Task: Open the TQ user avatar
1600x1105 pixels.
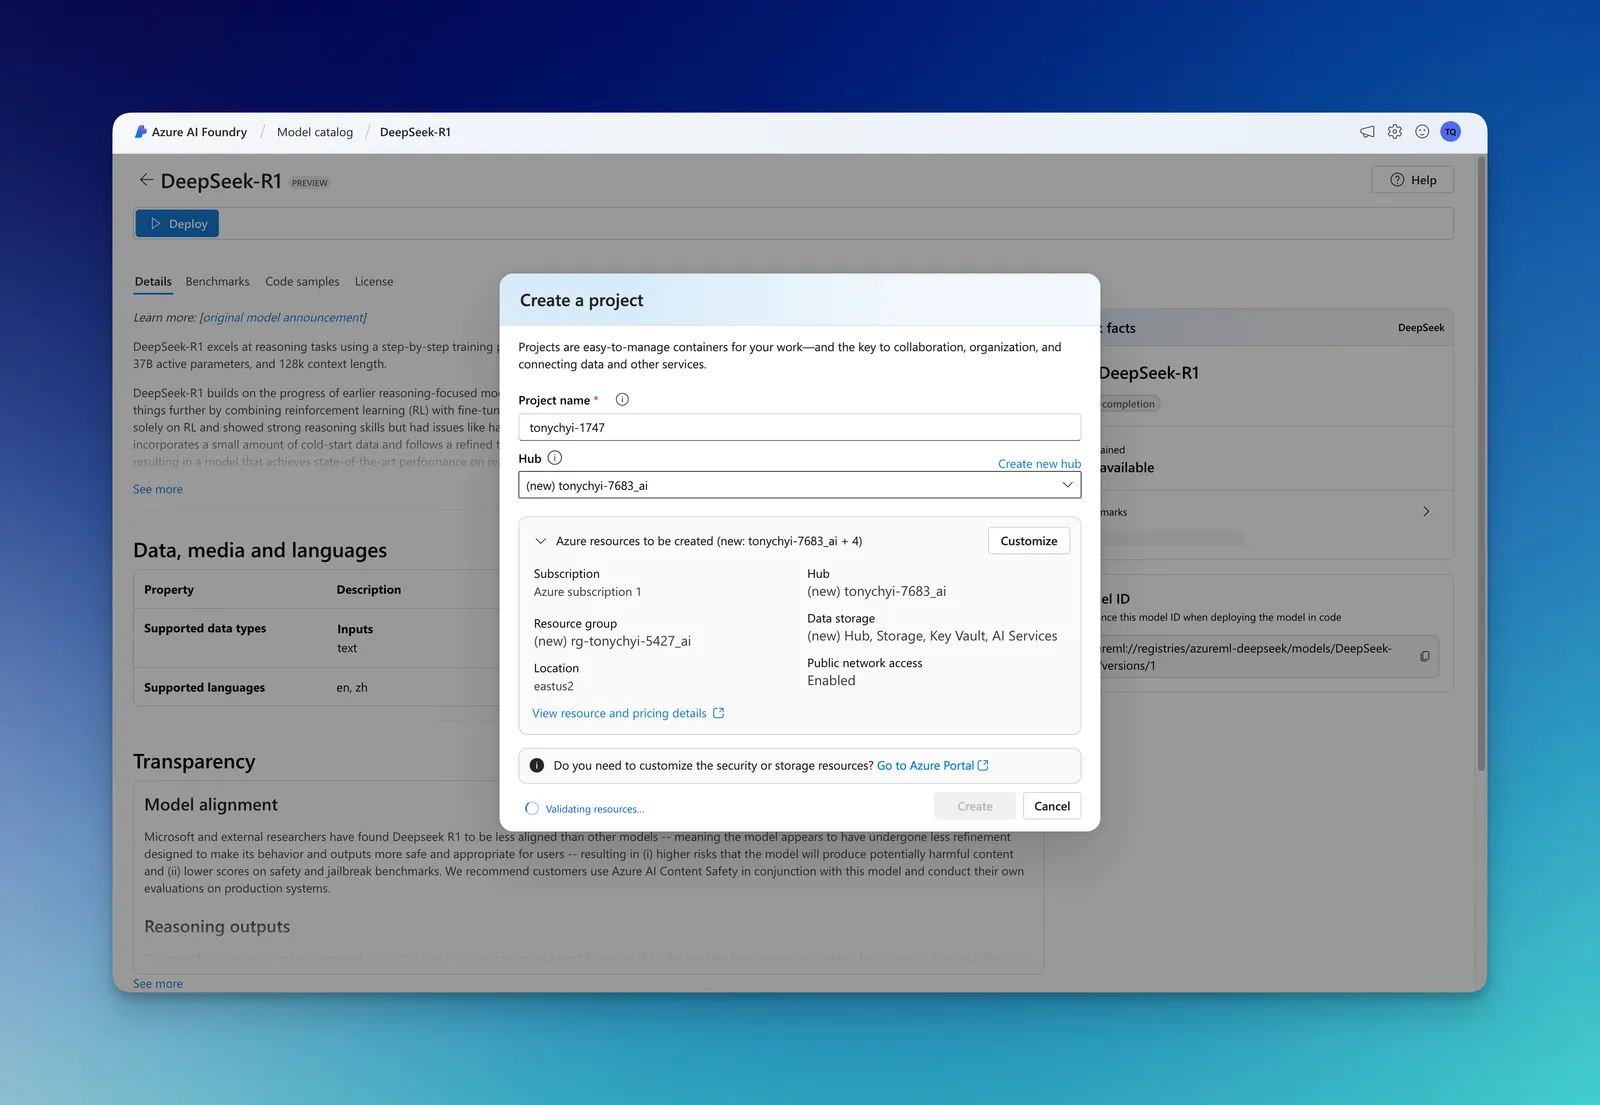Action: point(1450,132)
